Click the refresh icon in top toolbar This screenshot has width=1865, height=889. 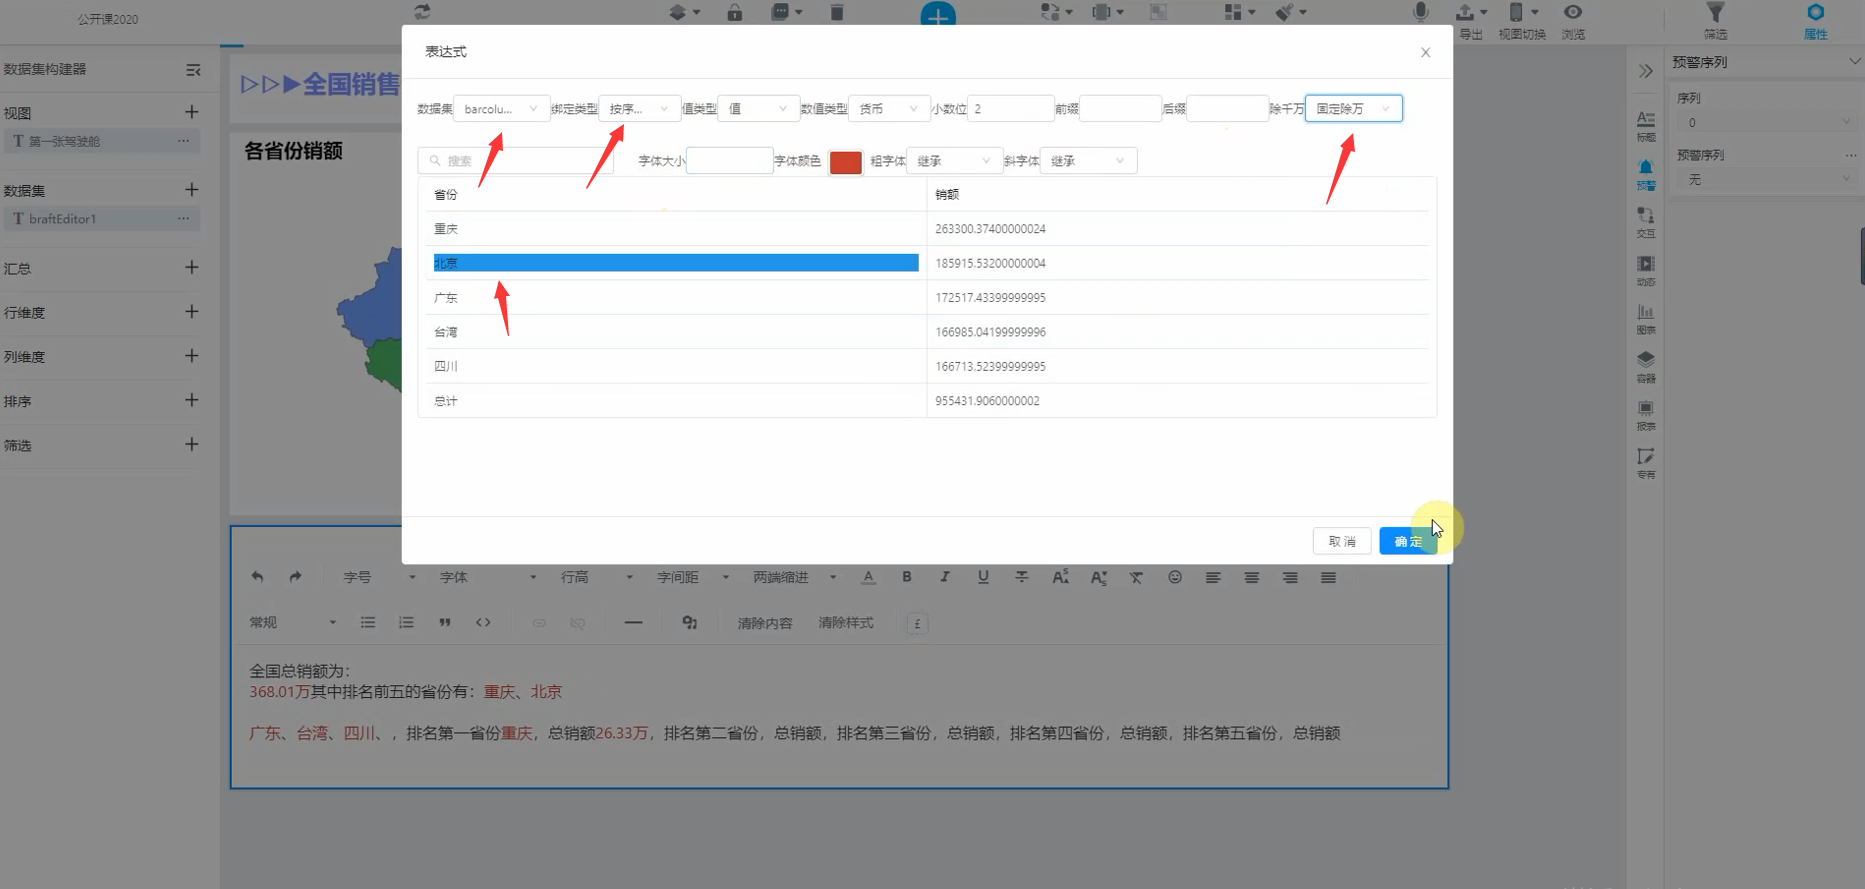(x=422, y=12)
